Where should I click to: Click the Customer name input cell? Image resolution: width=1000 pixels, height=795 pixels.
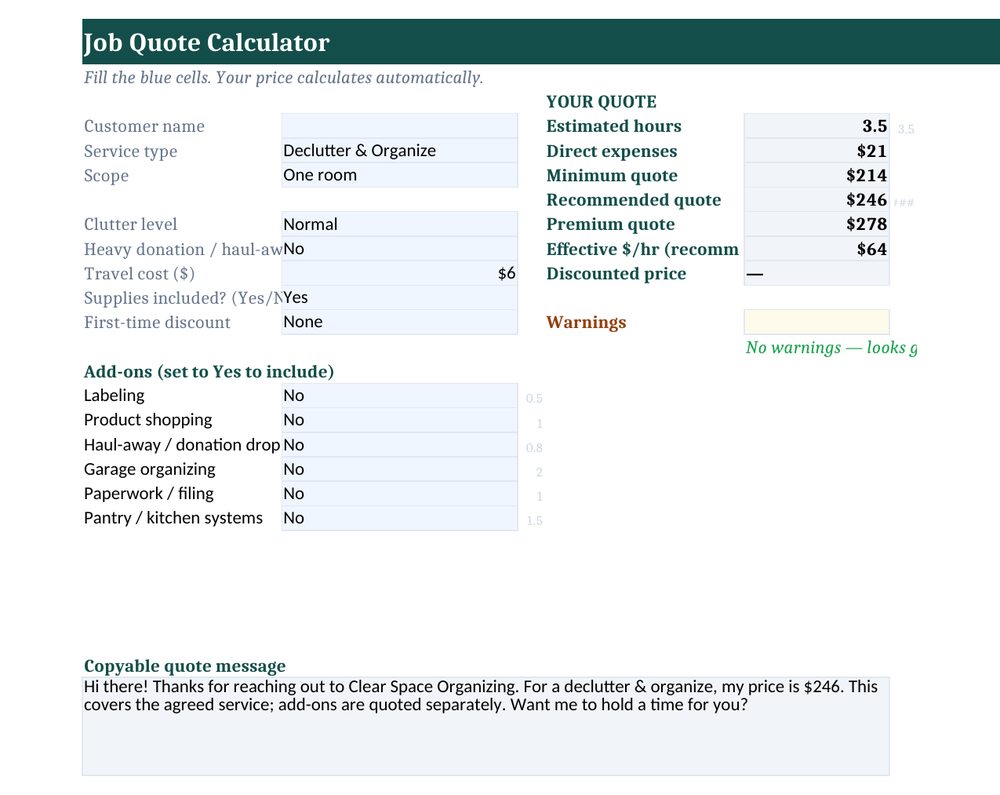point(399,126)
